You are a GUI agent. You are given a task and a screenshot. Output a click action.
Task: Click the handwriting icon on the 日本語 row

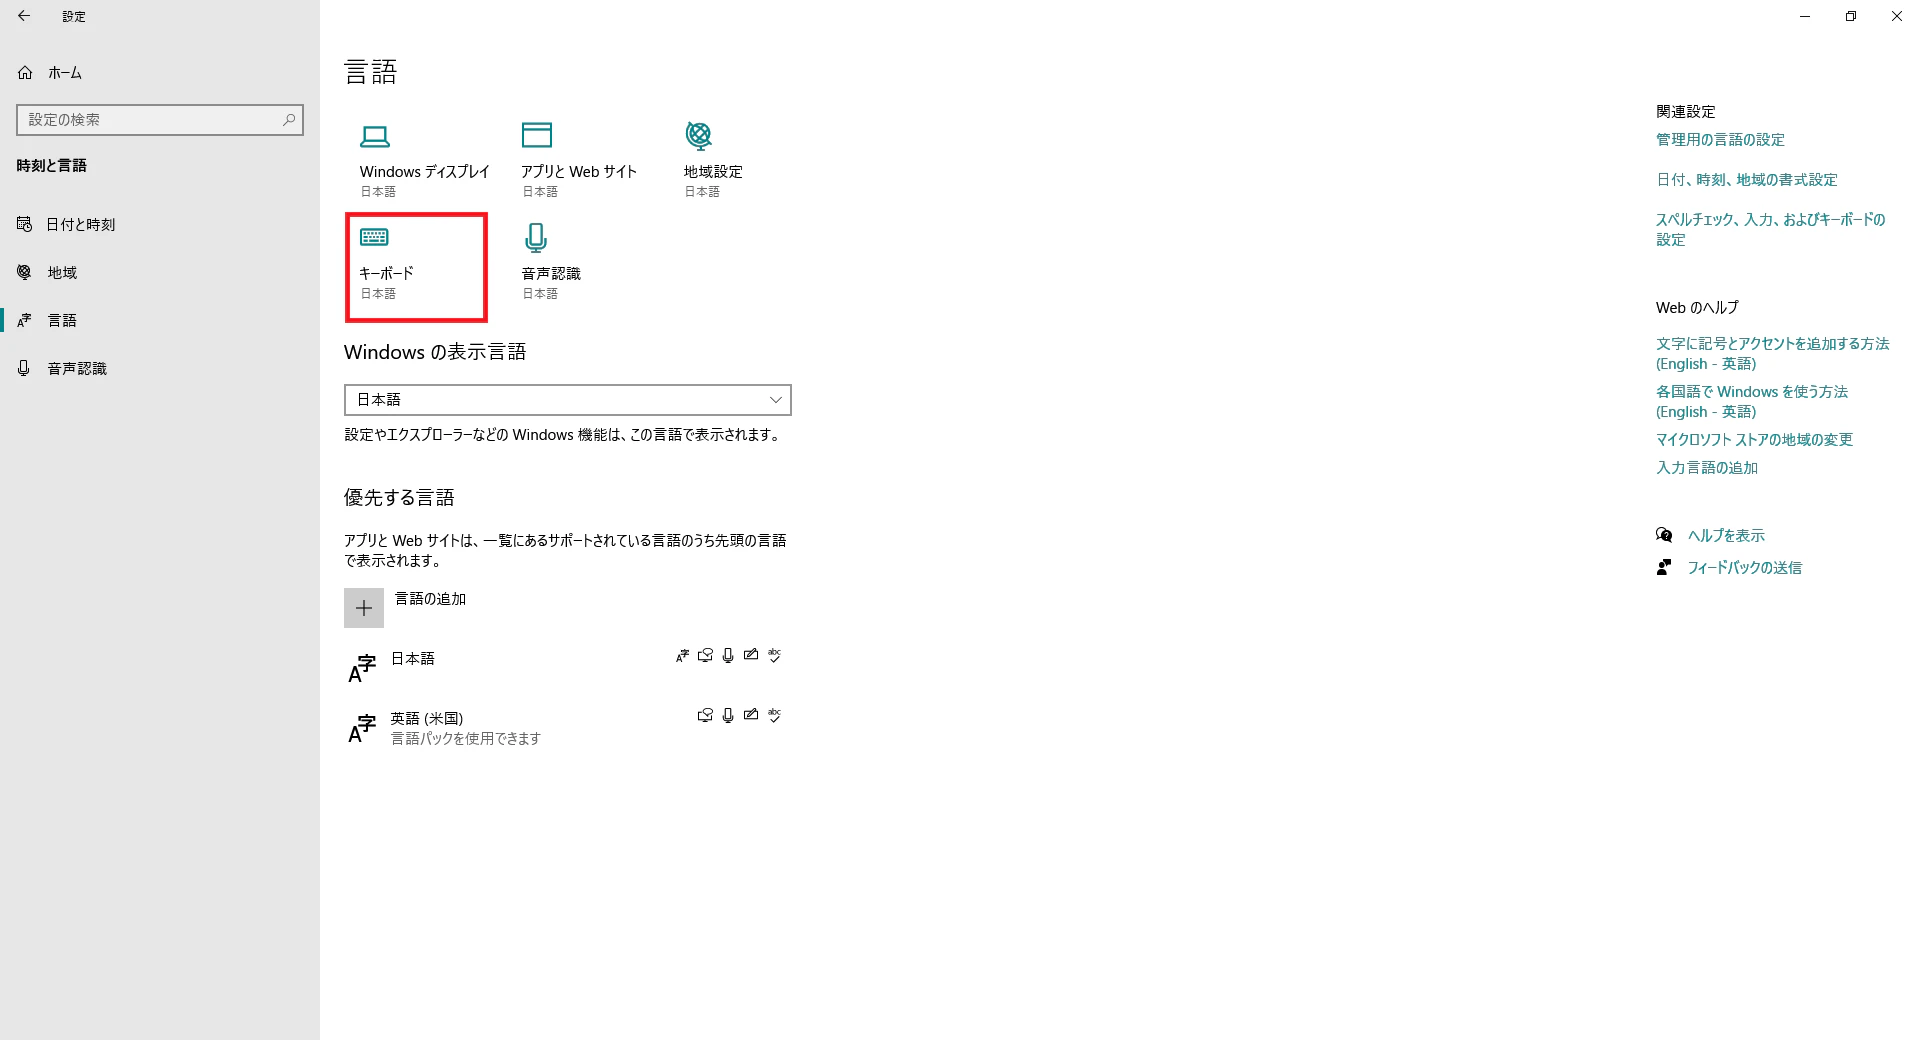751,656
